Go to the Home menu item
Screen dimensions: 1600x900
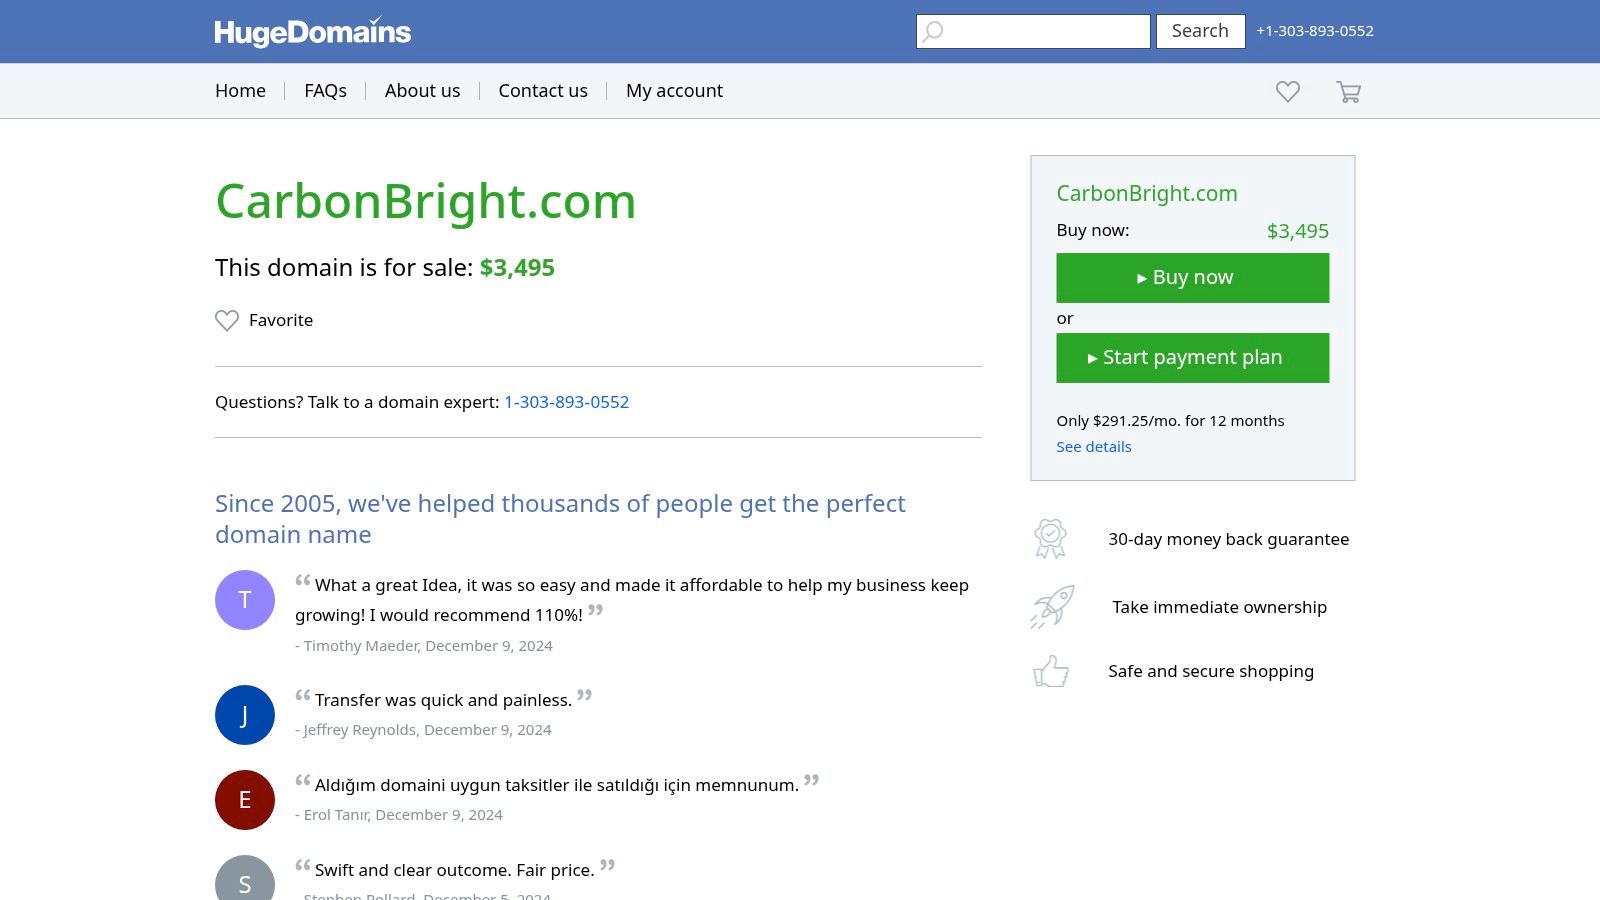(240, 91)
